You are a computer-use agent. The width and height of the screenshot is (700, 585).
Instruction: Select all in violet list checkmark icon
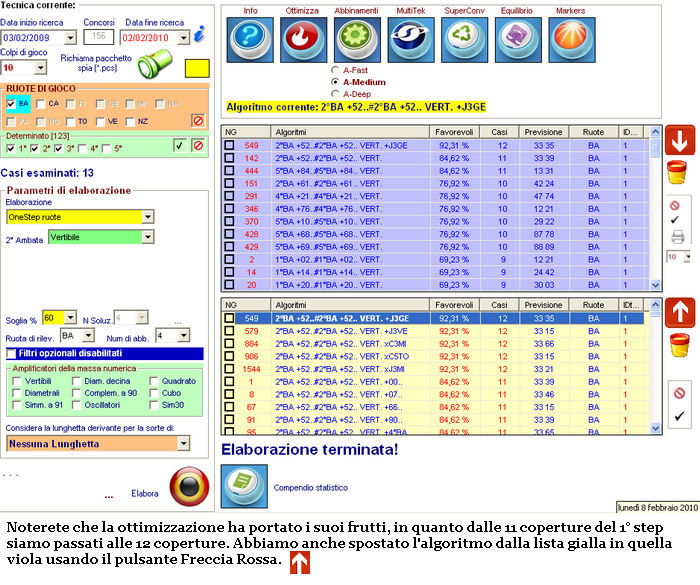pos(675,220)
